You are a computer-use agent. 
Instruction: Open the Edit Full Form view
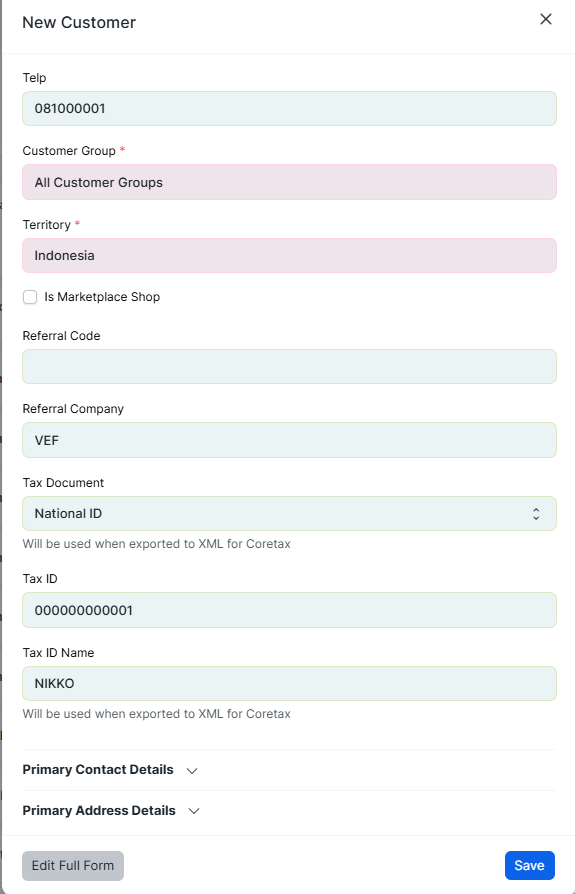click(x=73, y=865)
